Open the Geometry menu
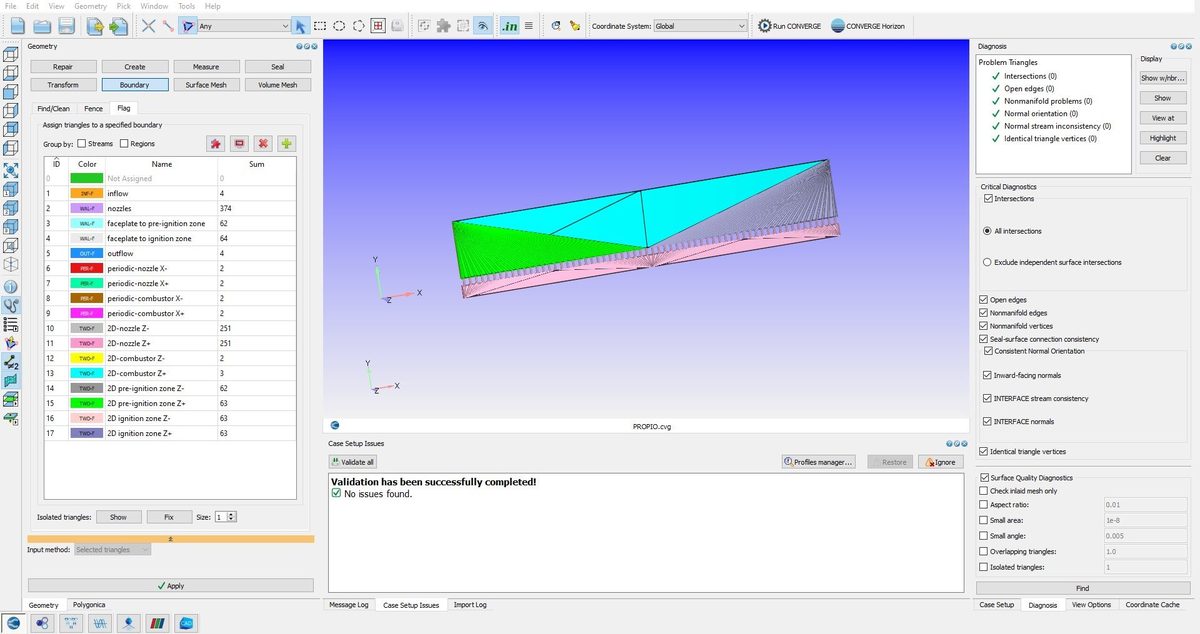This screenshot has height=634, width=1200. click(x=89, y=6)
